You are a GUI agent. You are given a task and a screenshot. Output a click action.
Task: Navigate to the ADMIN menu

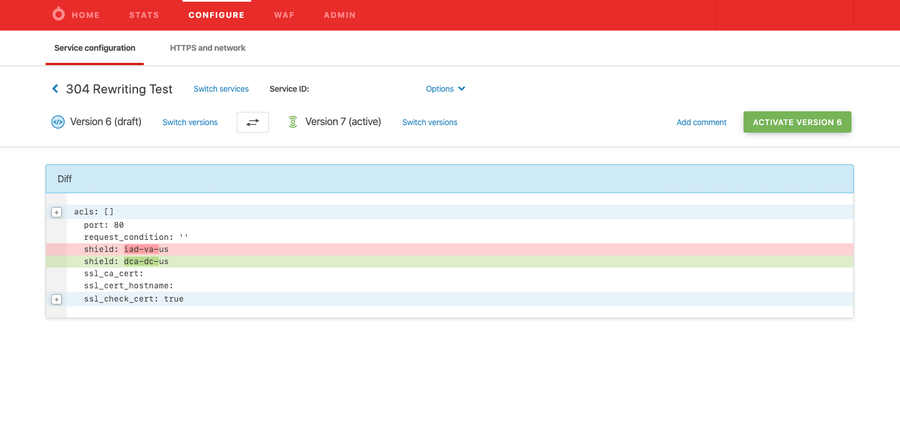point(339,15)
